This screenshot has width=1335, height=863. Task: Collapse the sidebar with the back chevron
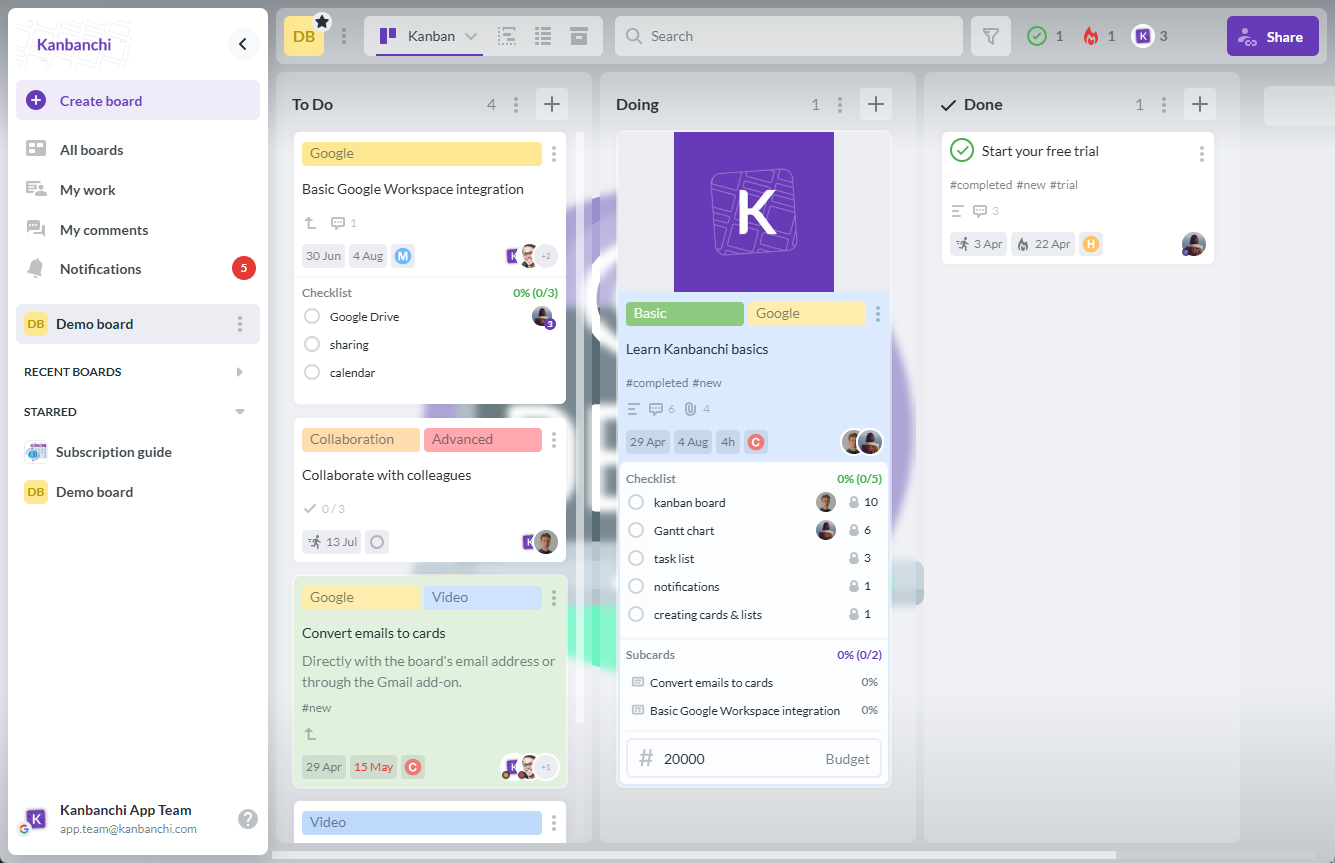243,44
